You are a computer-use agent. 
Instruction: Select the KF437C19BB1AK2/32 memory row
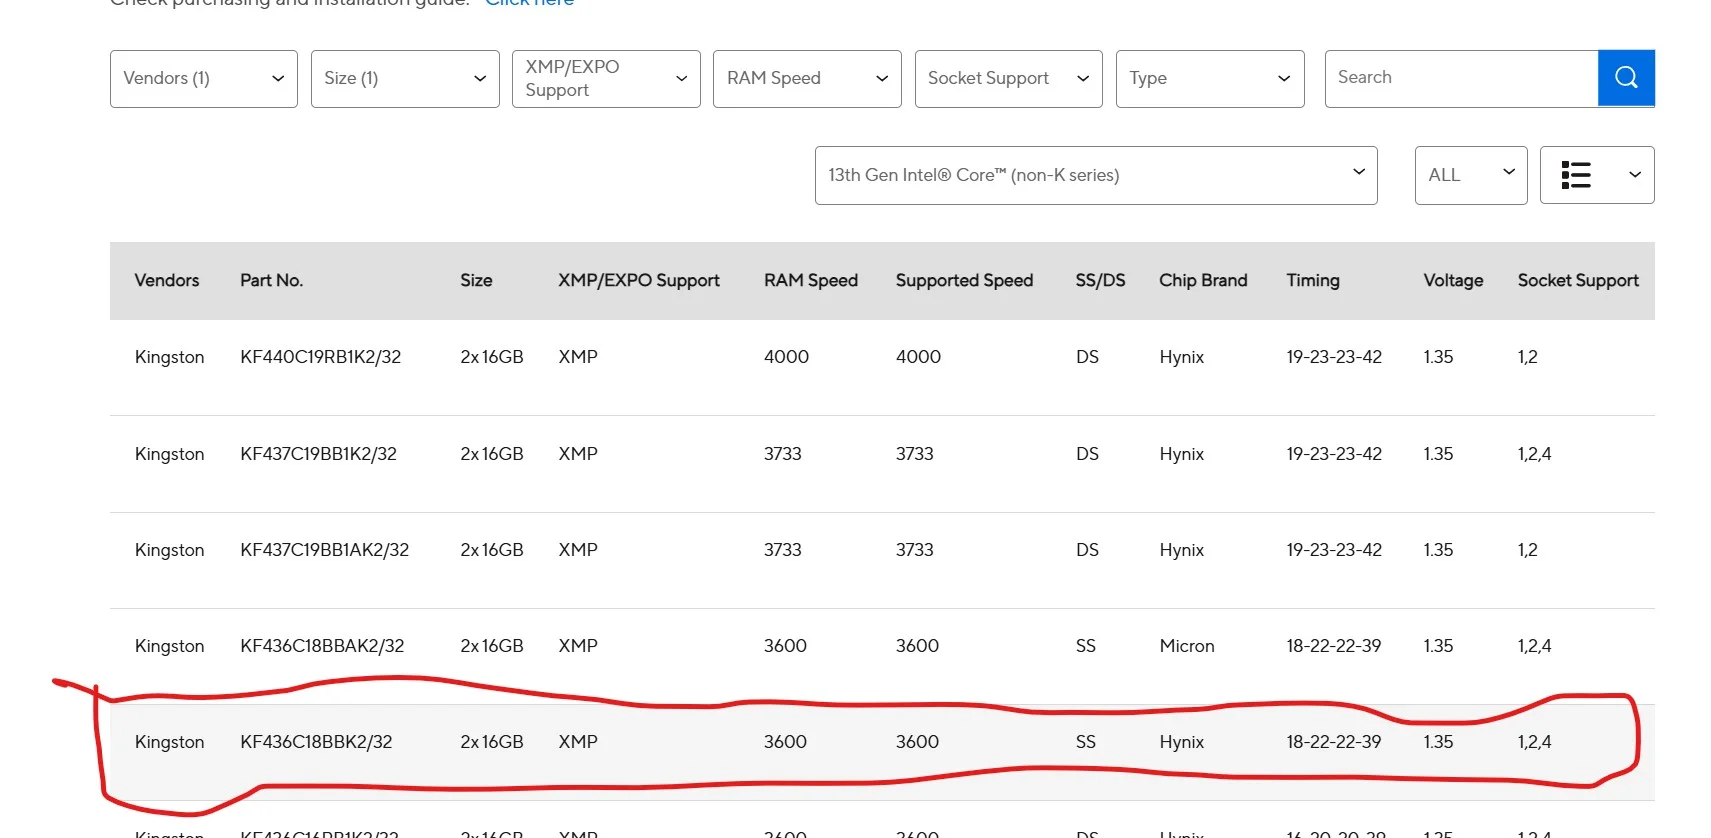click(x=324, y=550)
